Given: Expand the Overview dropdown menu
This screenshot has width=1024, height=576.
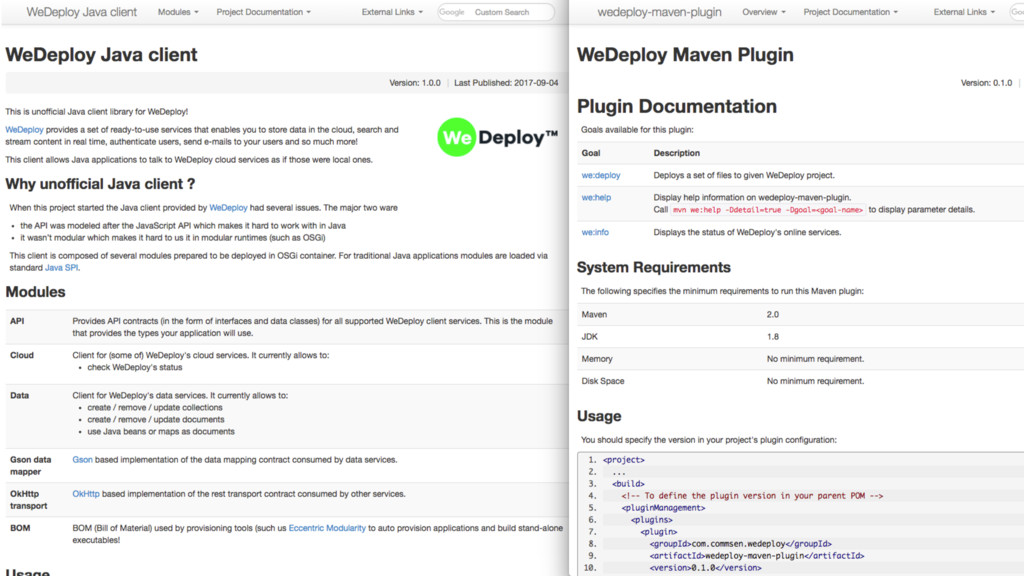Looking at the screenshot, I should click(765, 12).
